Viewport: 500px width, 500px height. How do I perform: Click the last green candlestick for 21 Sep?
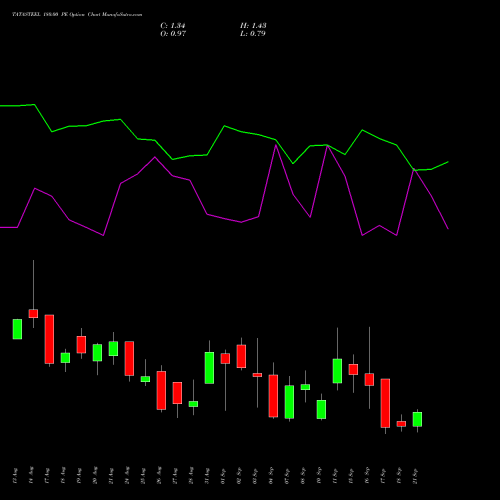[417, 419]
